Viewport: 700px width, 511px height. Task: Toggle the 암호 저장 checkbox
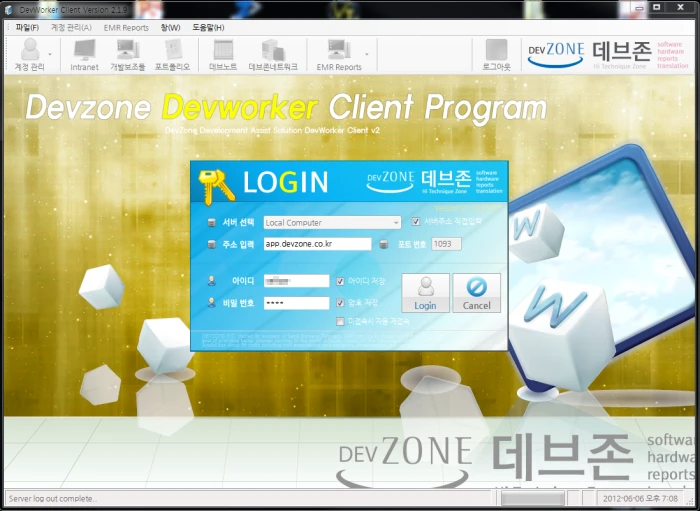[x=340, y=303]
